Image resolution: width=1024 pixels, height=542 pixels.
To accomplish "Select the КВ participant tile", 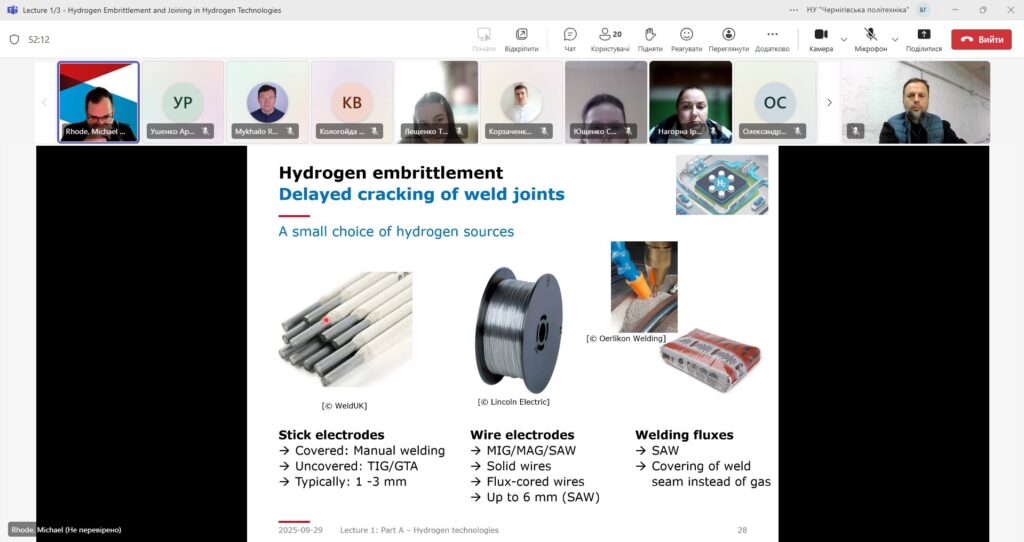I will (x=352, y=102).
